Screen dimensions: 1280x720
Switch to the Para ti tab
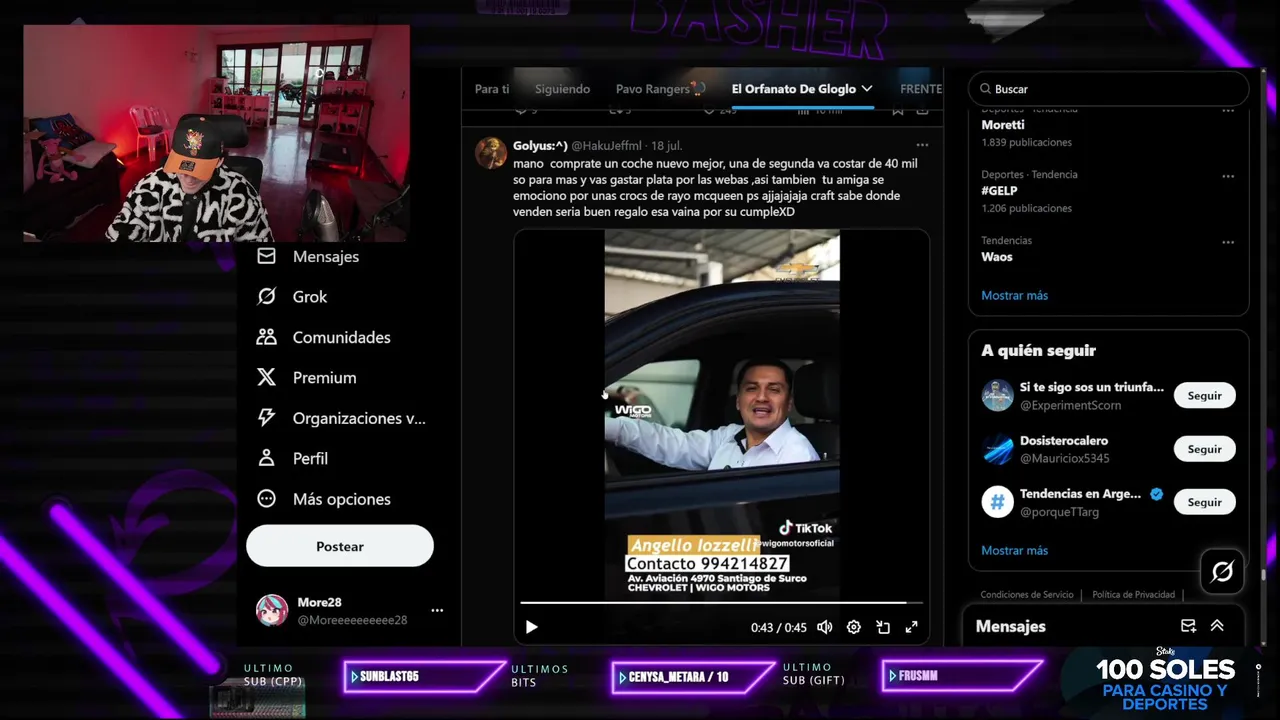click(x=492, y=89)
